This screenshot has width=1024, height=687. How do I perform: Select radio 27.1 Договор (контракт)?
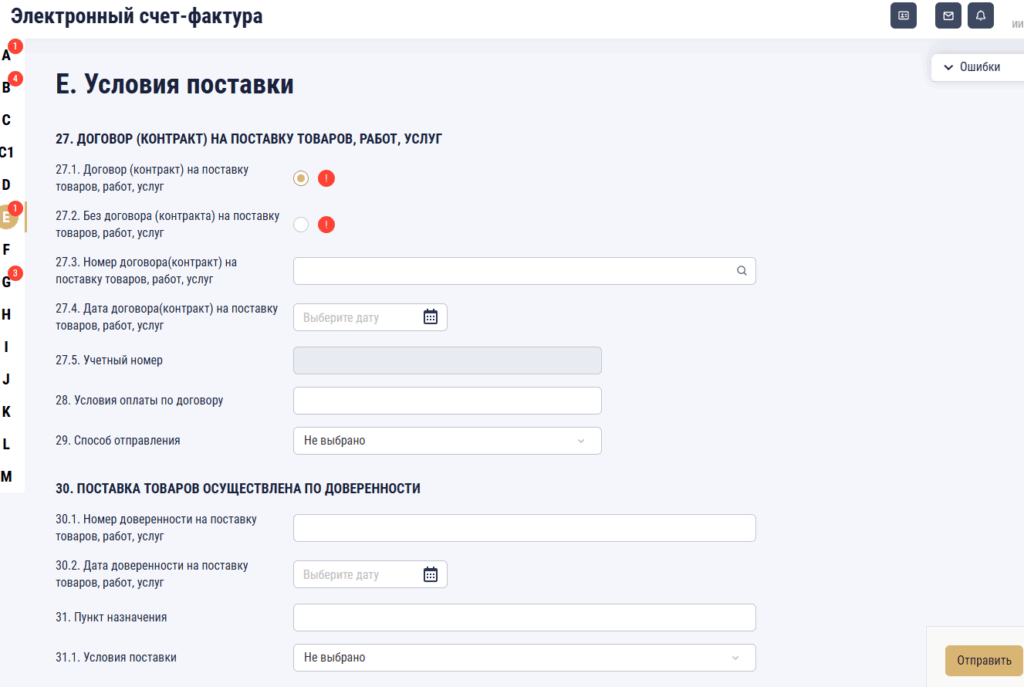coord(301,178)
